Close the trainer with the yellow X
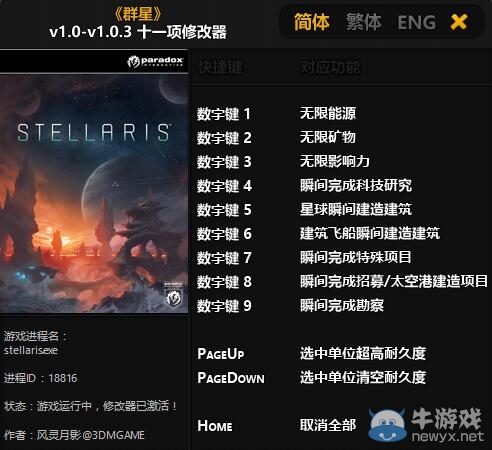This screenshot has width=492, height=450. 459,22
